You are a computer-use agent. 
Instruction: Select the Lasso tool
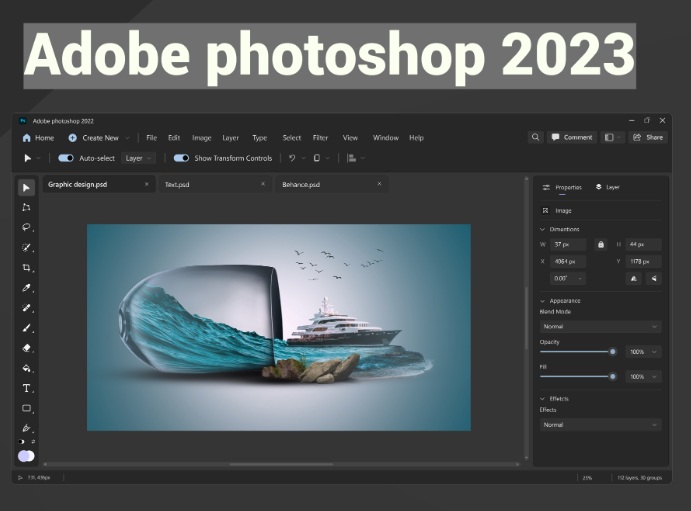(x=26, y=227)
